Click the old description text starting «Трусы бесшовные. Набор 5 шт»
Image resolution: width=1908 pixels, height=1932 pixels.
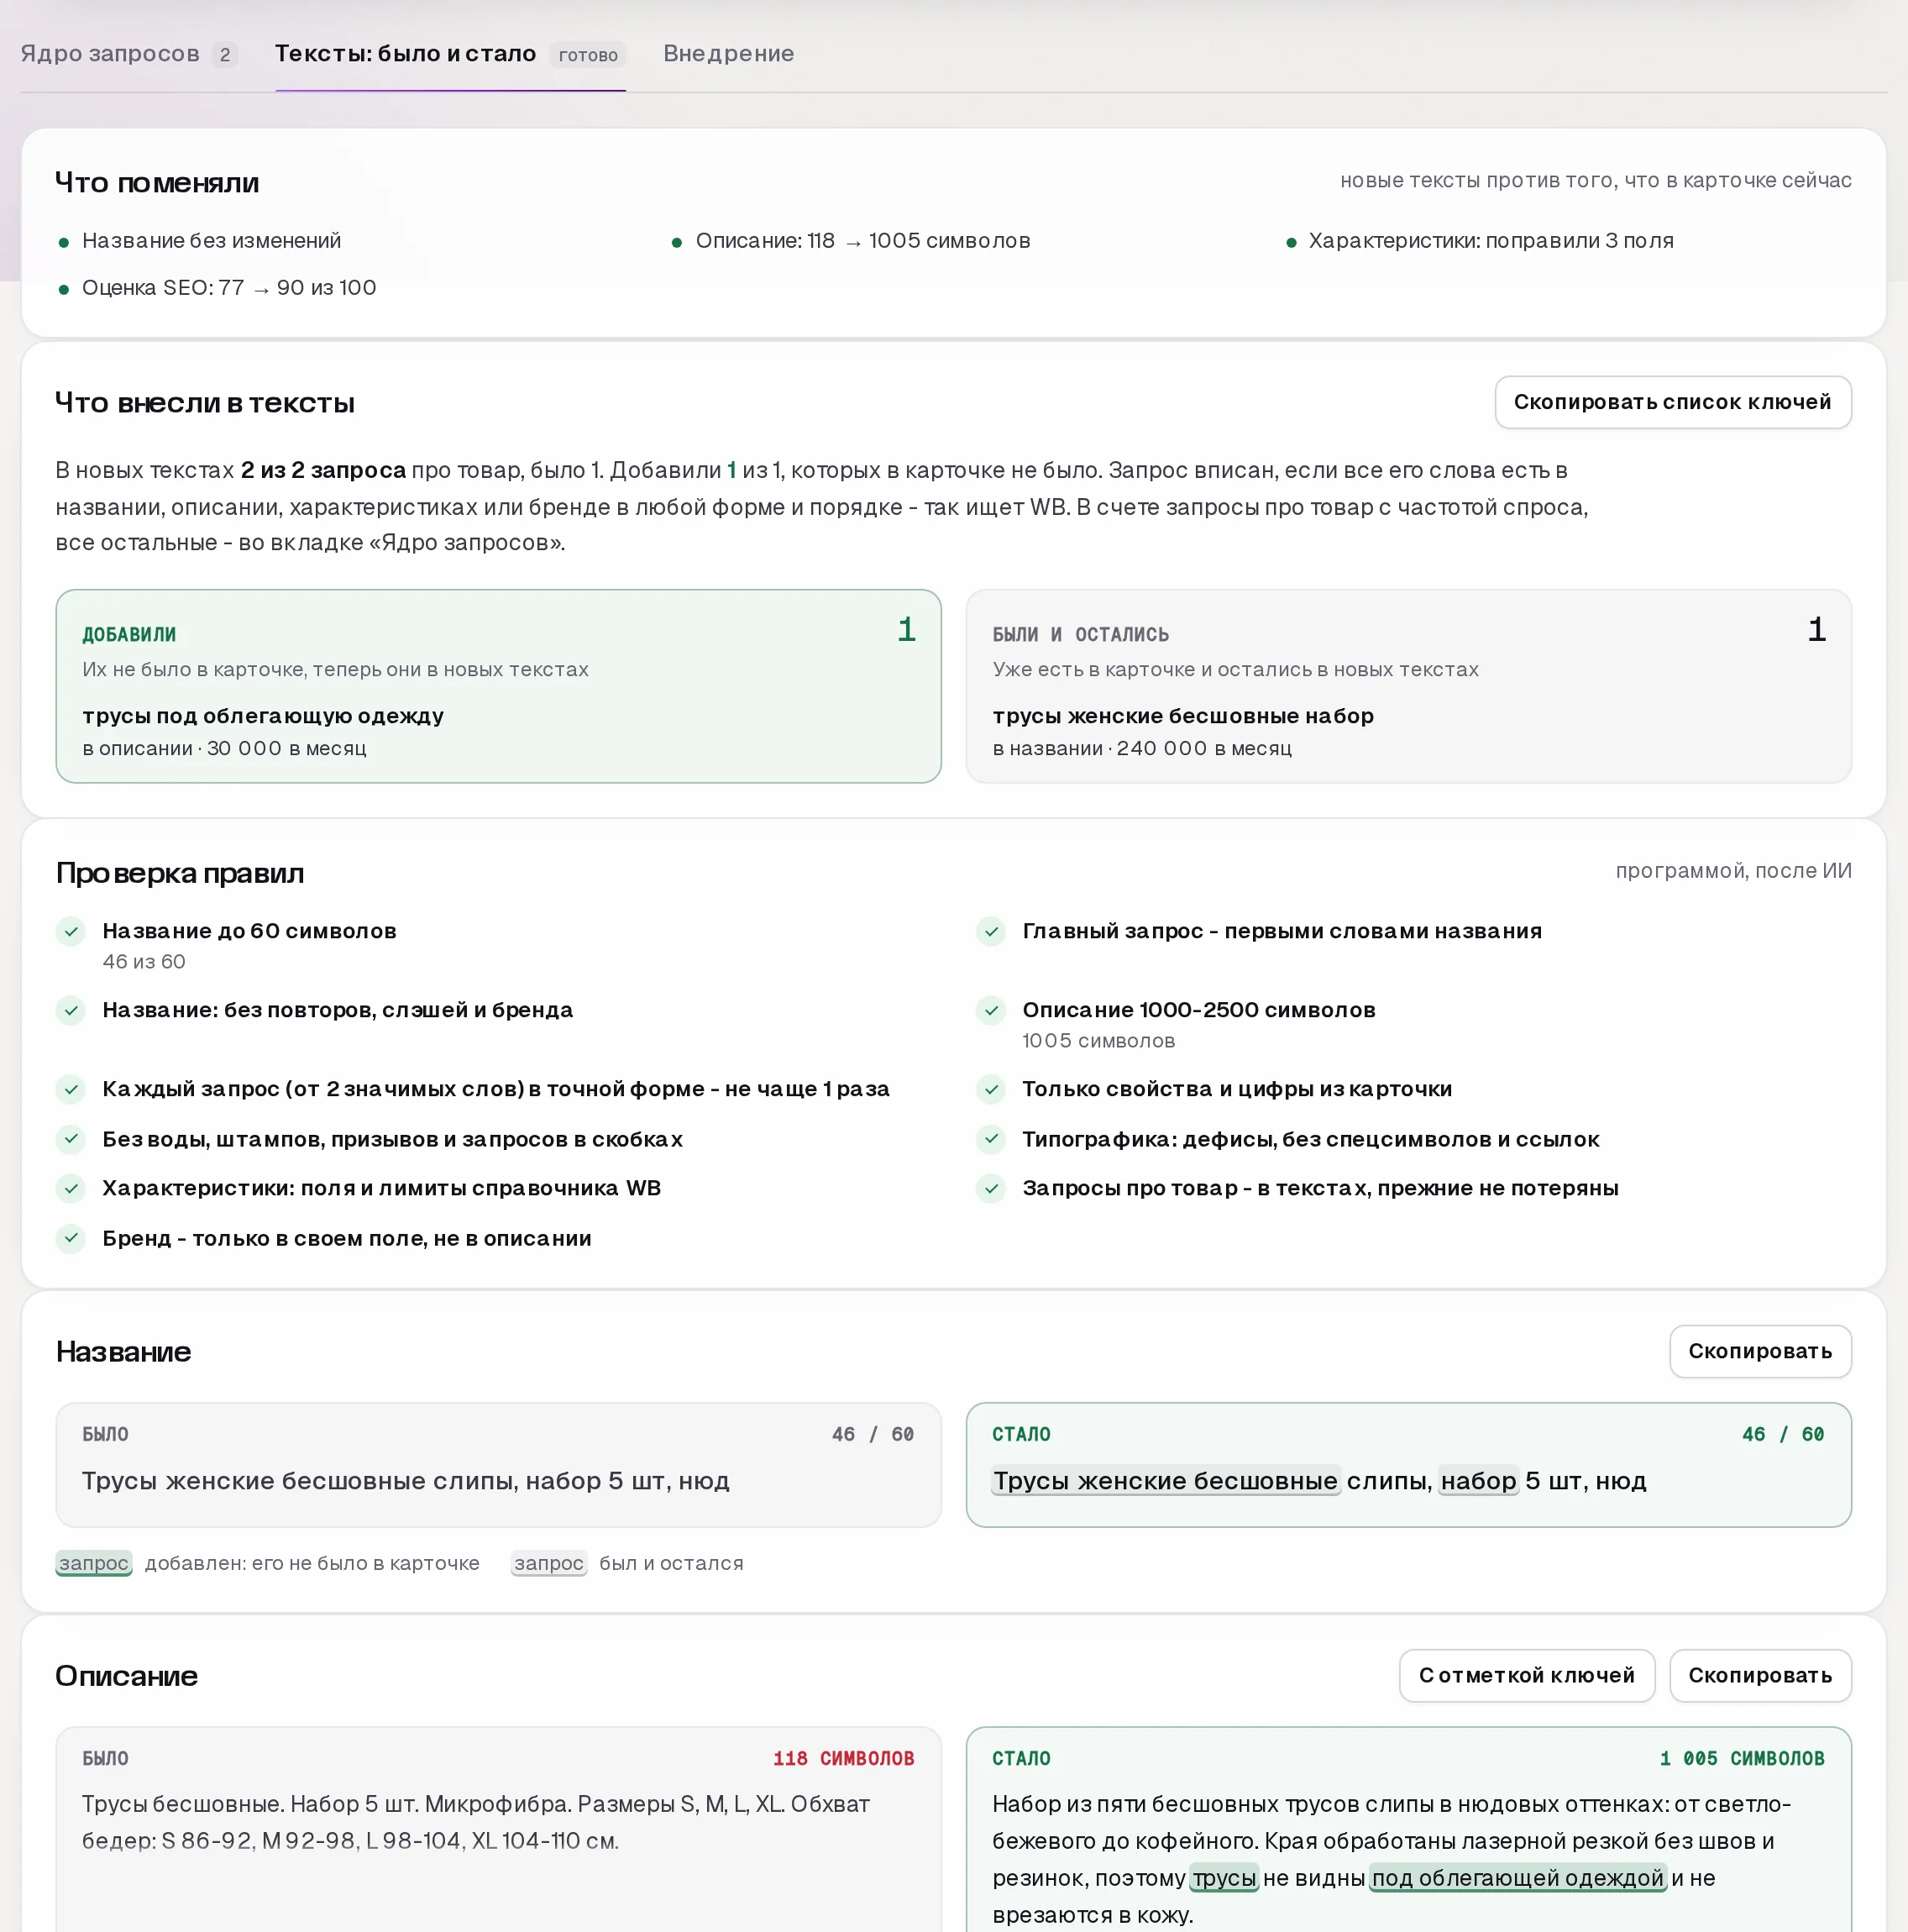(476, 1822)
